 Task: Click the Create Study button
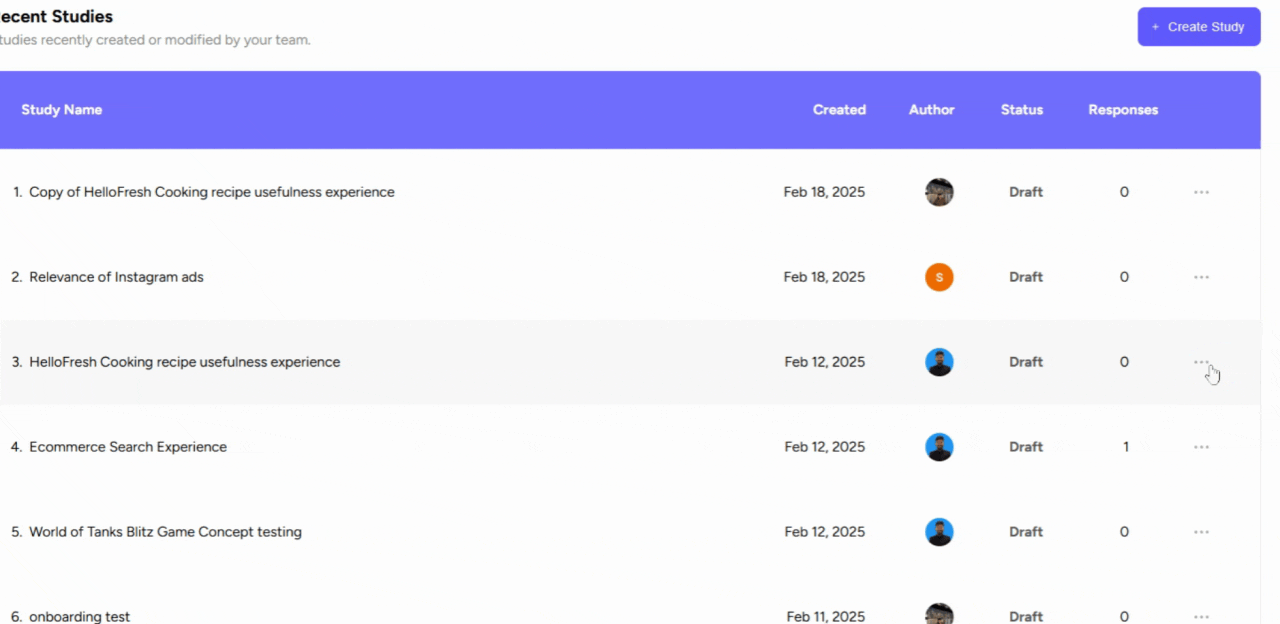(x=1198, y=27)
